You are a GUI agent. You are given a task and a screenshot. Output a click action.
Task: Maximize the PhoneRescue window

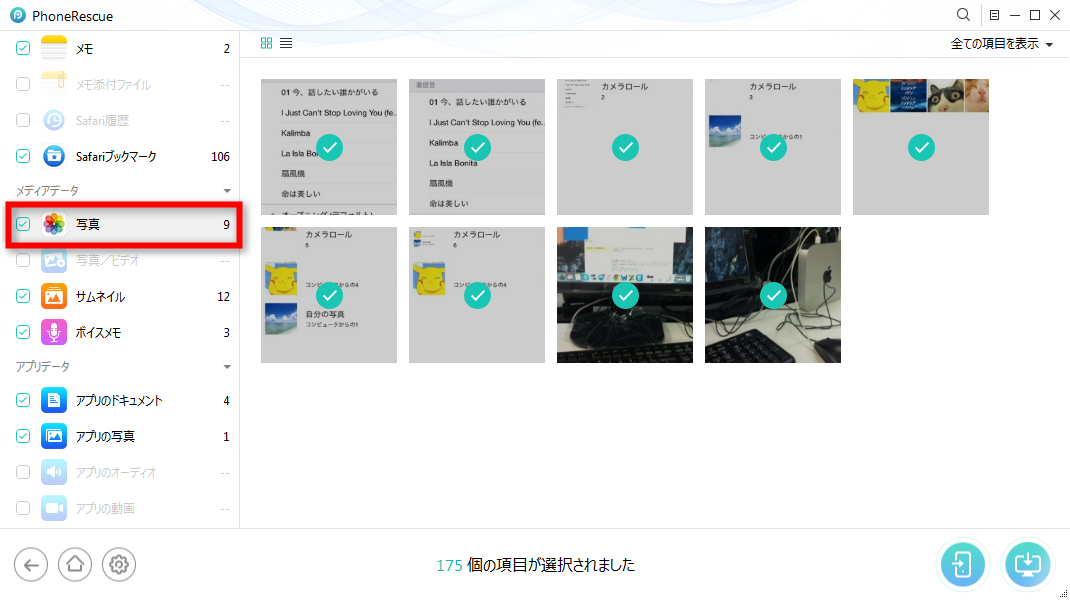(1035, 15)
